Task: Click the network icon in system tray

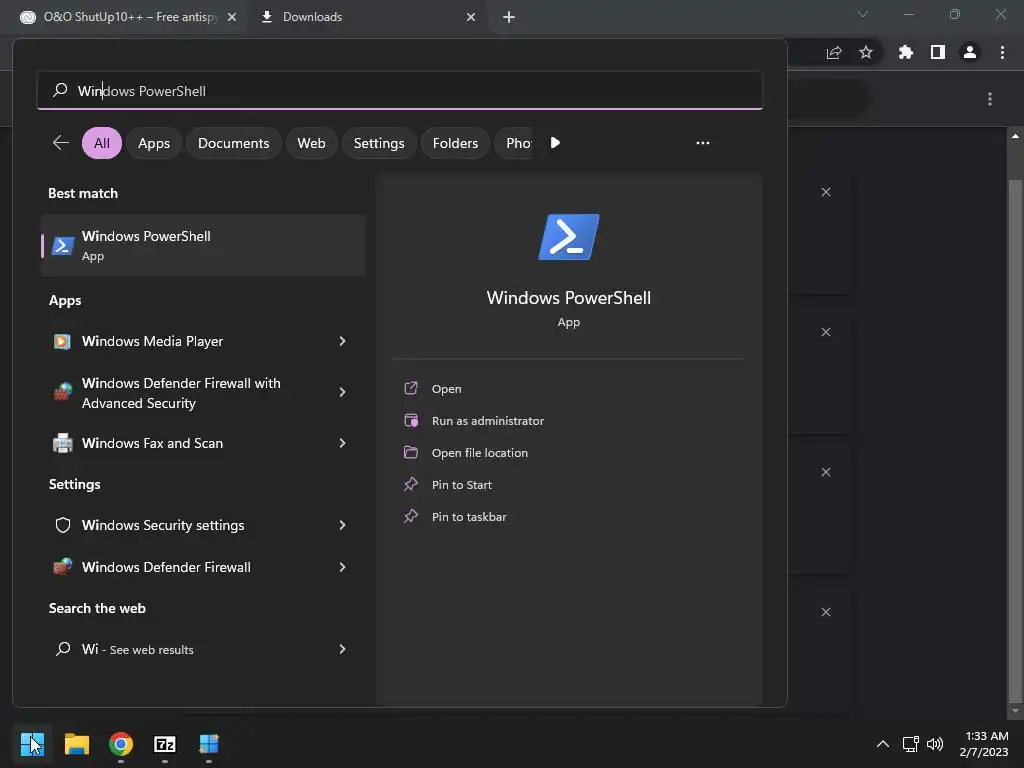Action: [x=910, y=744]
